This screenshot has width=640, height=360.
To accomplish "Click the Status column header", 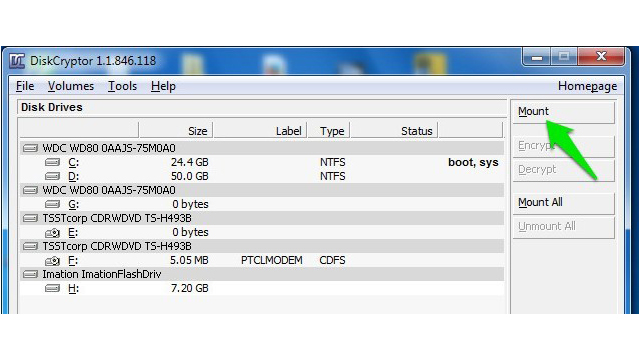I will tap(394, 131).
